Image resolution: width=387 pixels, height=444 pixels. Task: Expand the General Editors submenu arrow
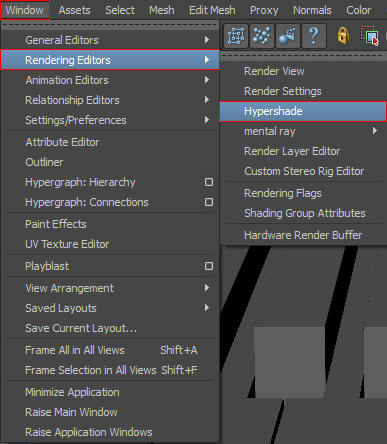[x=207, y=40]
